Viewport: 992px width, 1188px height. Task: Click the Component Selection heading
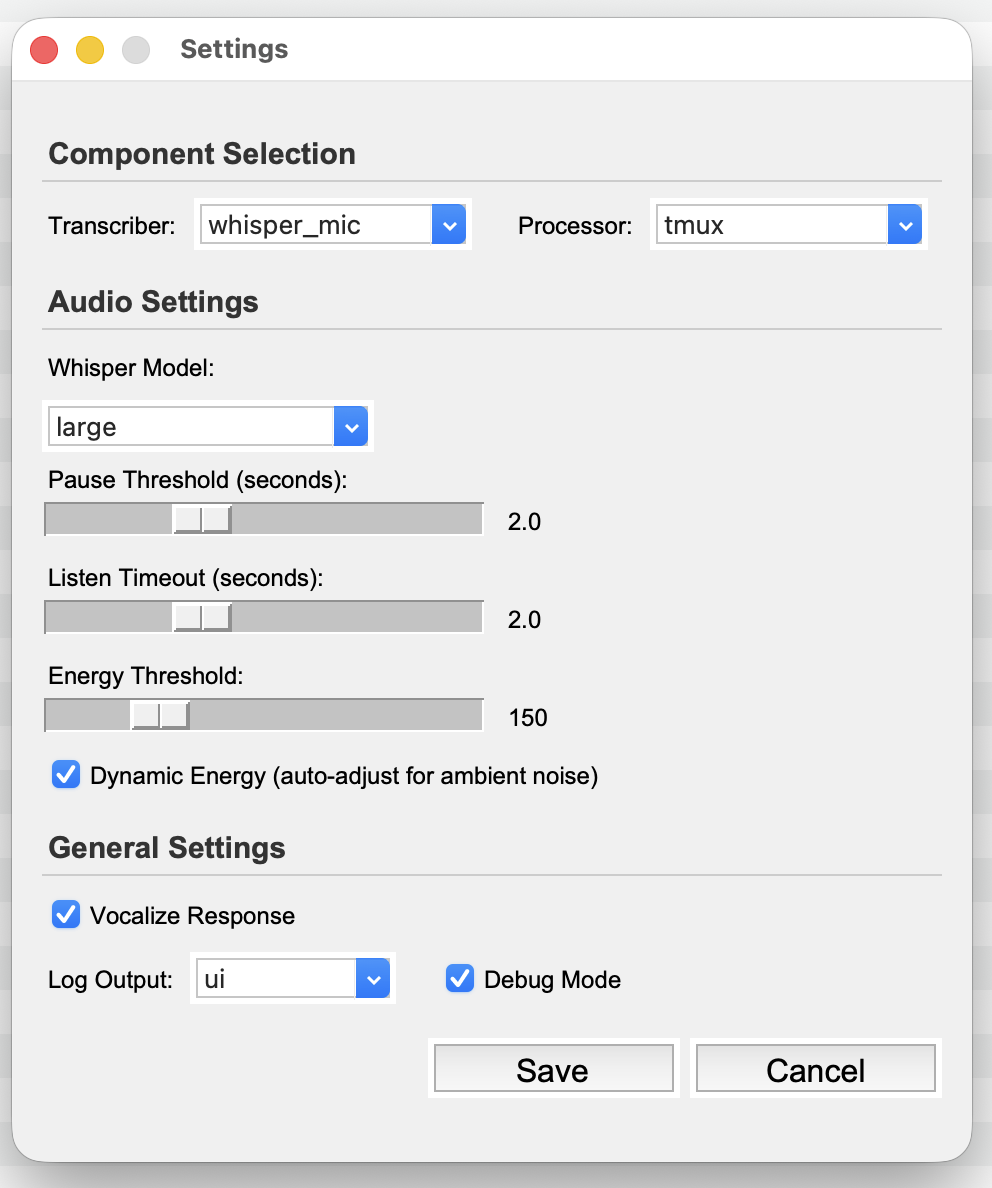pyautogui.click(x=201, y=154)
